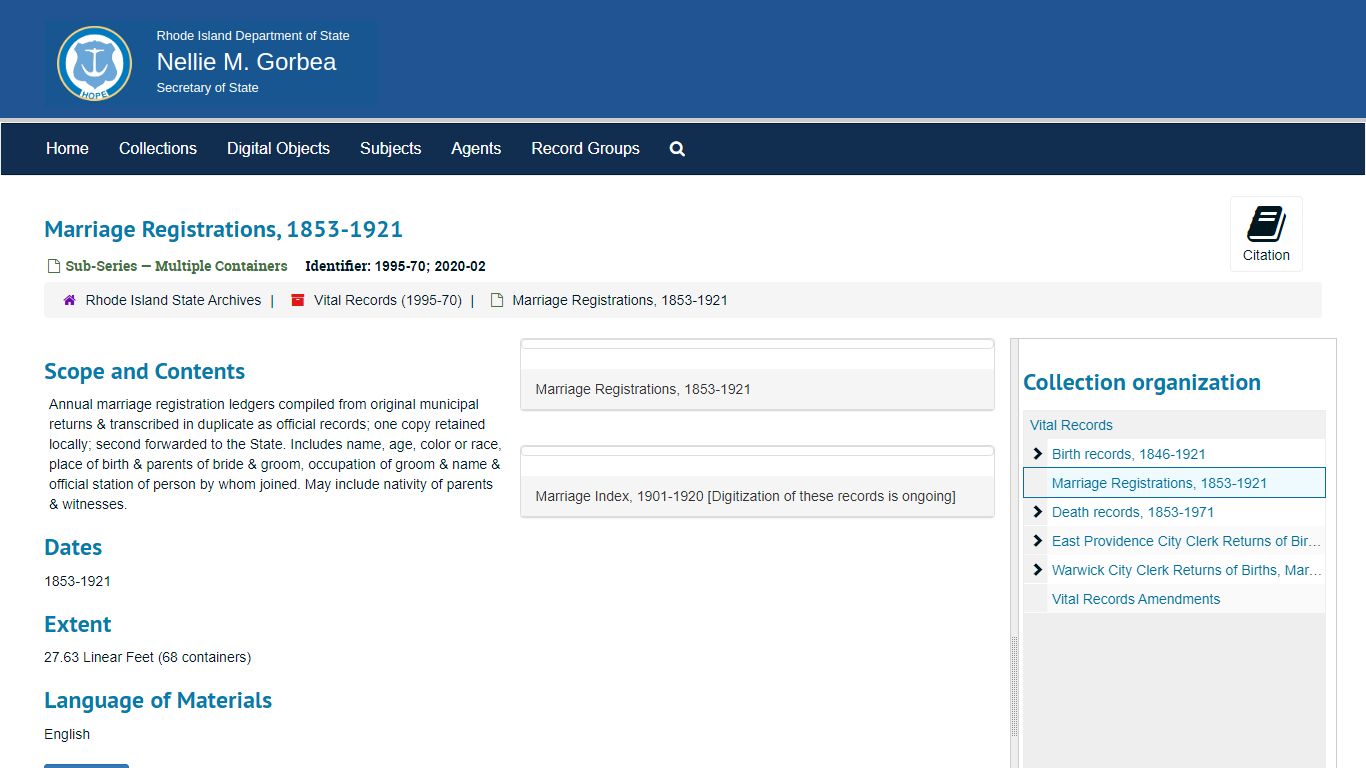Image resolution: width=1366 pixels, height=768 pixels.
Task: Click the file icon in breadcrumb trail
Action: (496, 300)
